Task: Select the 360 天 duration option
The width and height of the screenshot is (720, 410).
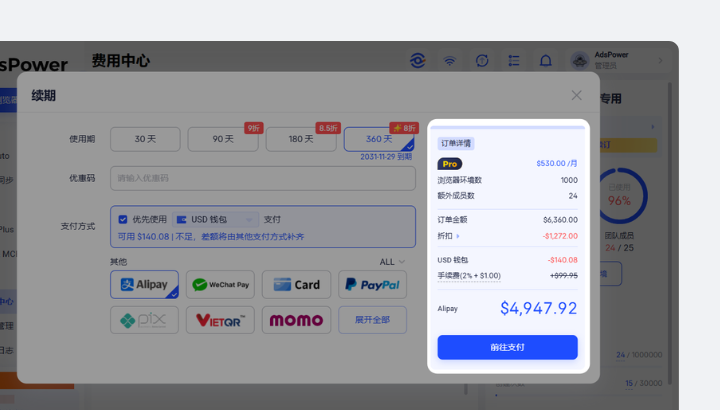Action: coord(379,139)
